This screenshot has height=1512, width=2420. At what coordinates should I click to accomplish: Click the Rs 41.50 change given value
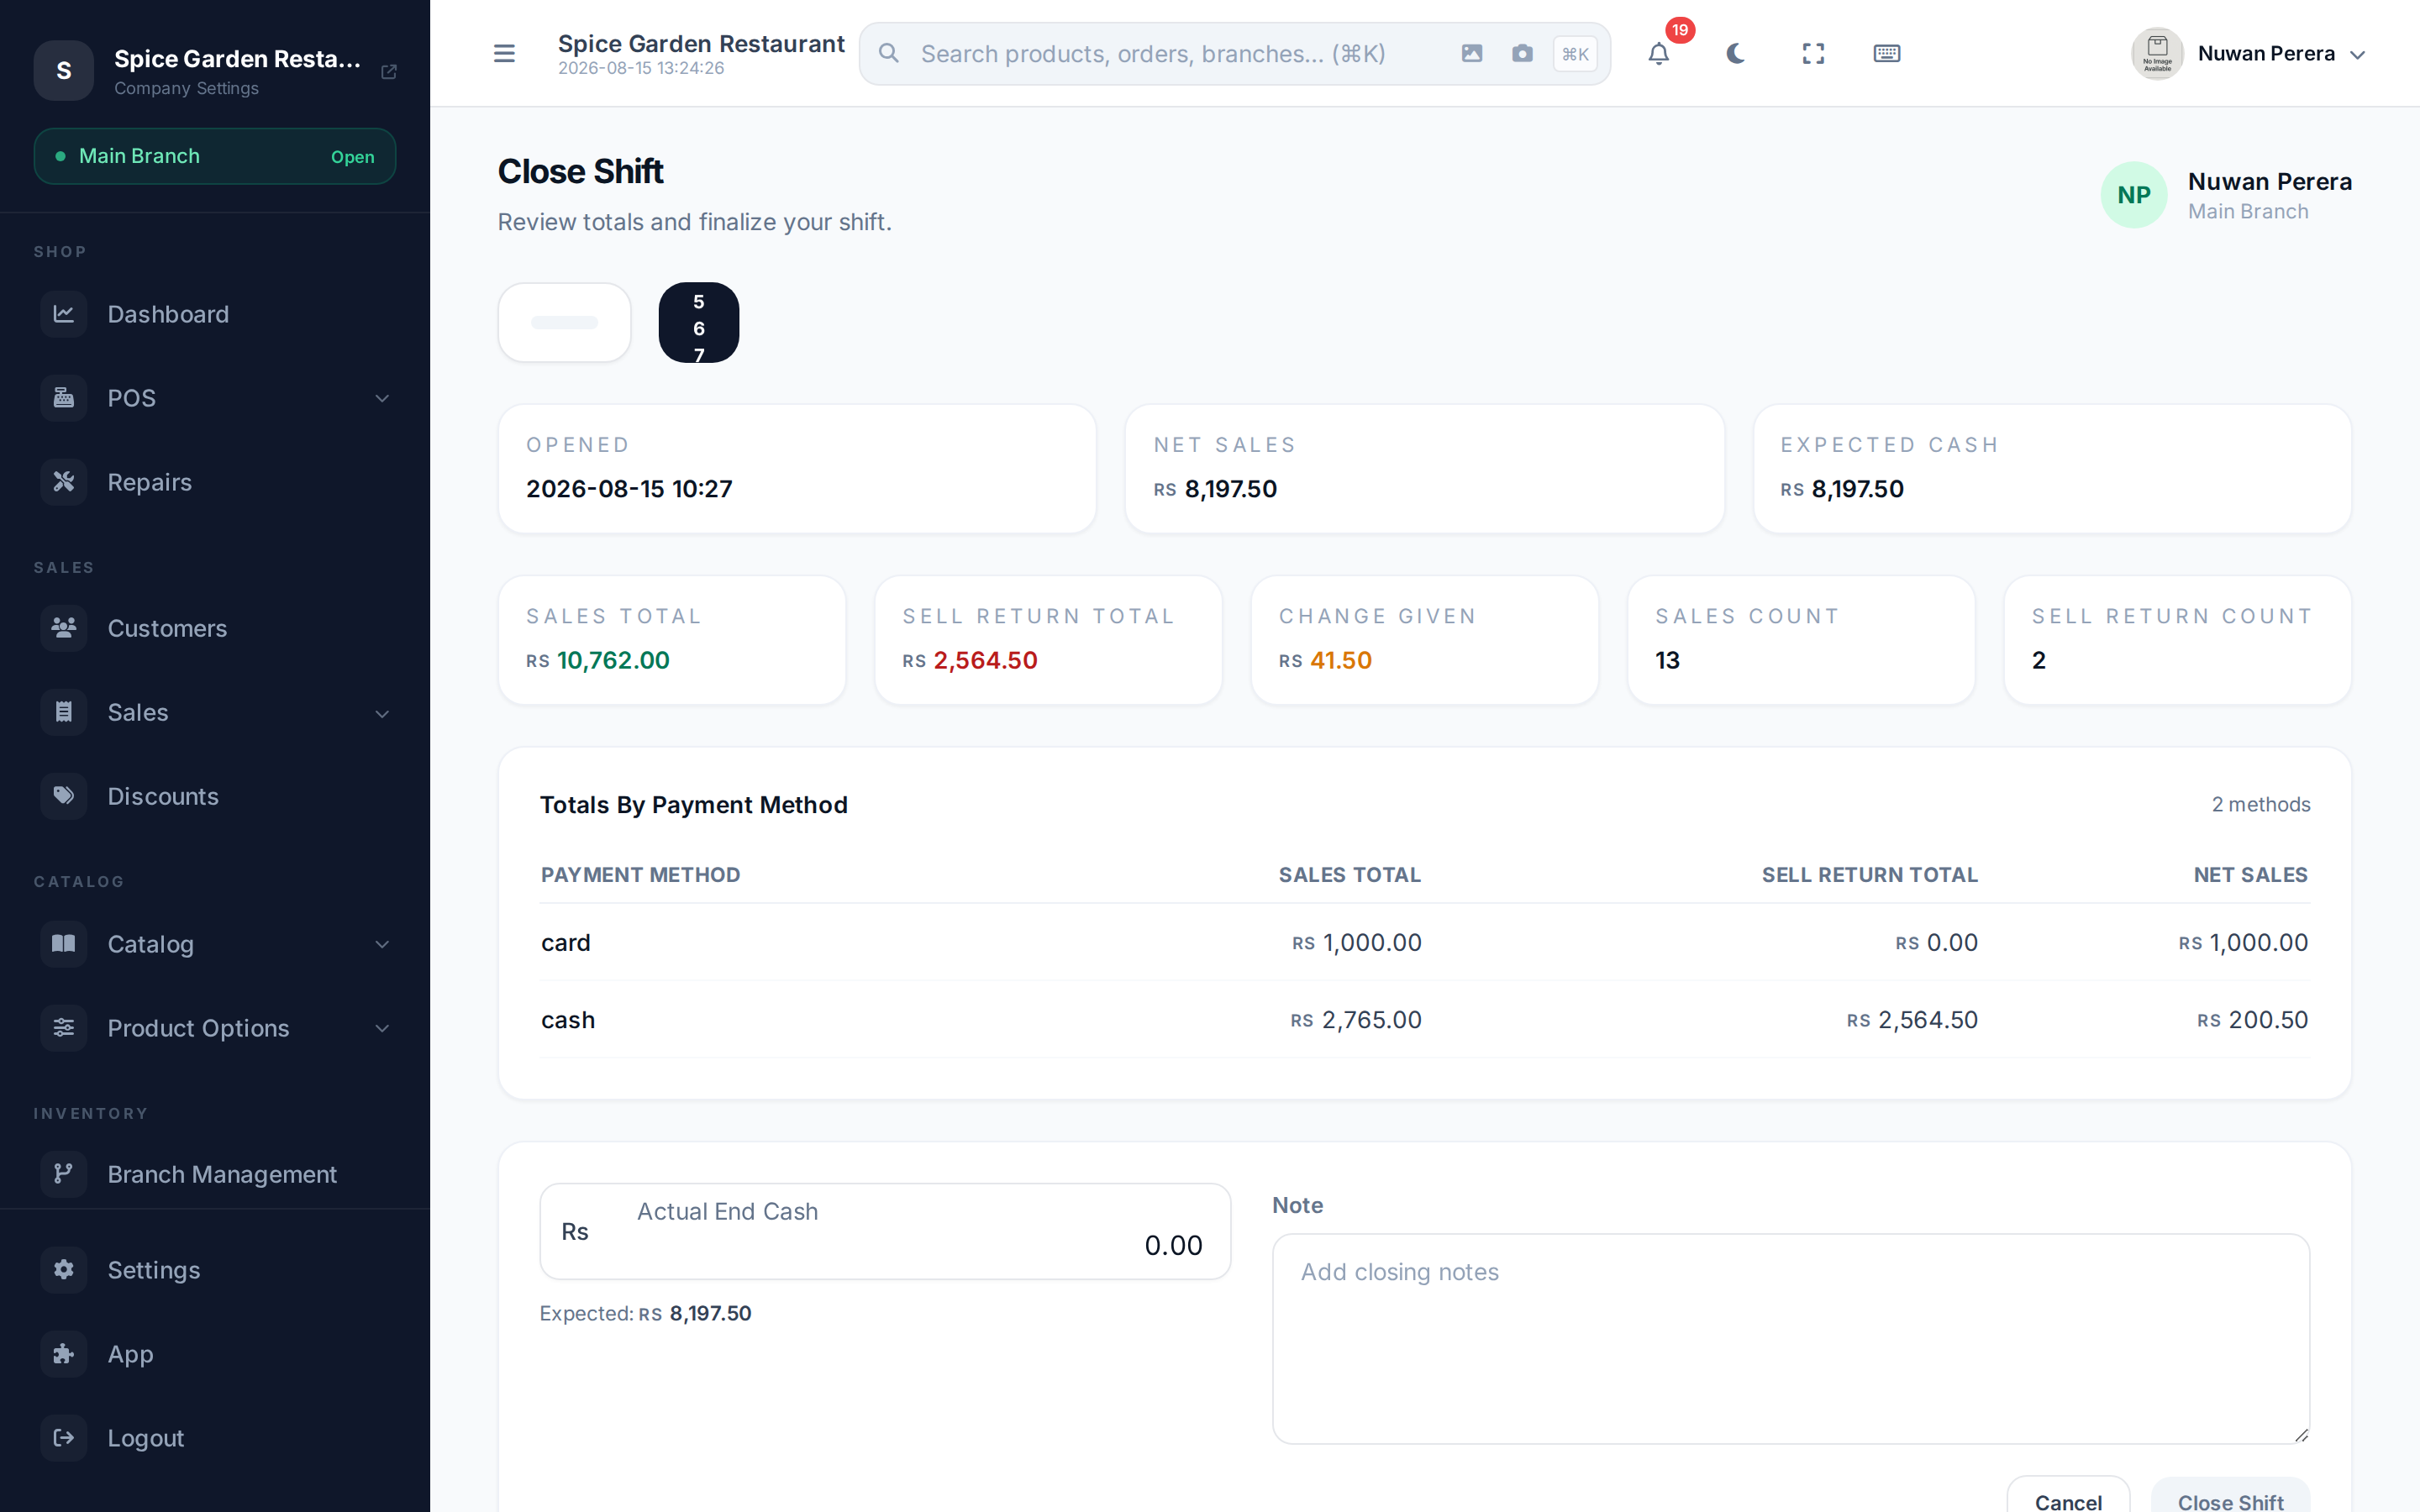(x=1325, y=660)
